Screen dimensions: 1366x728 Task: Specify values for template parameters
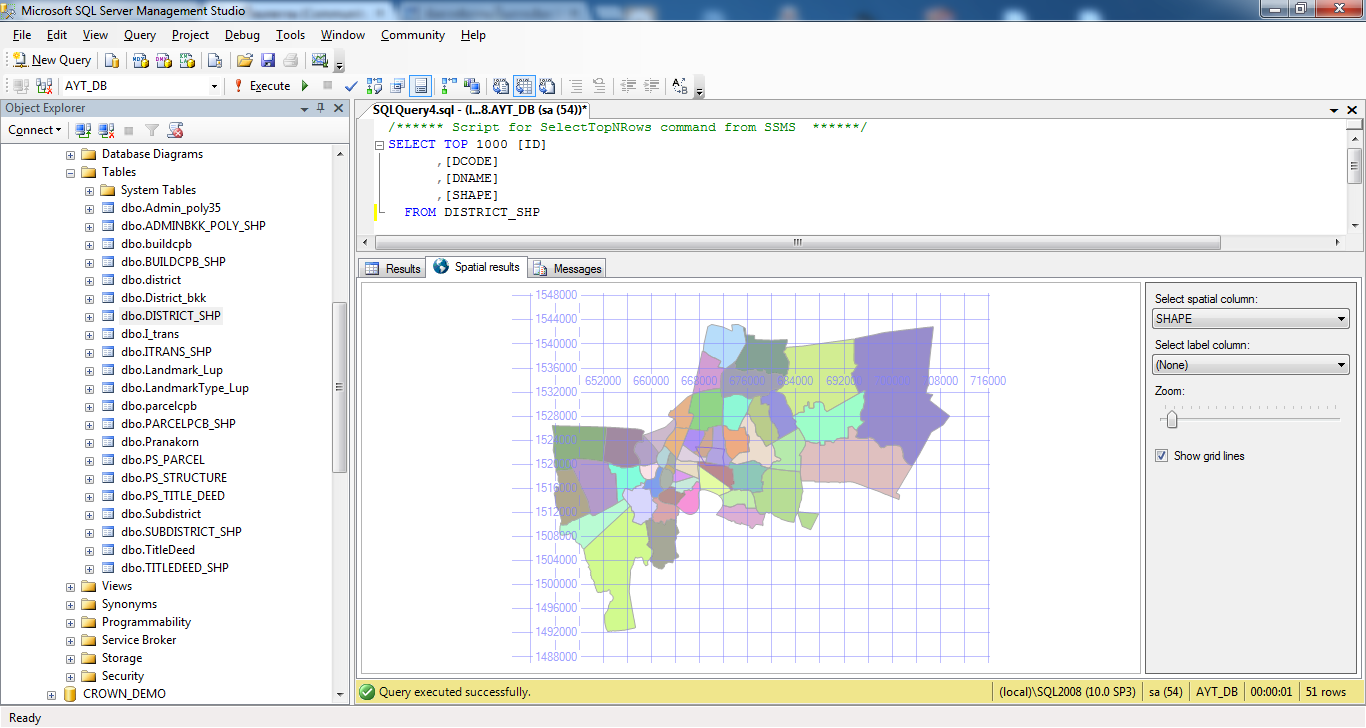(679, 86)
